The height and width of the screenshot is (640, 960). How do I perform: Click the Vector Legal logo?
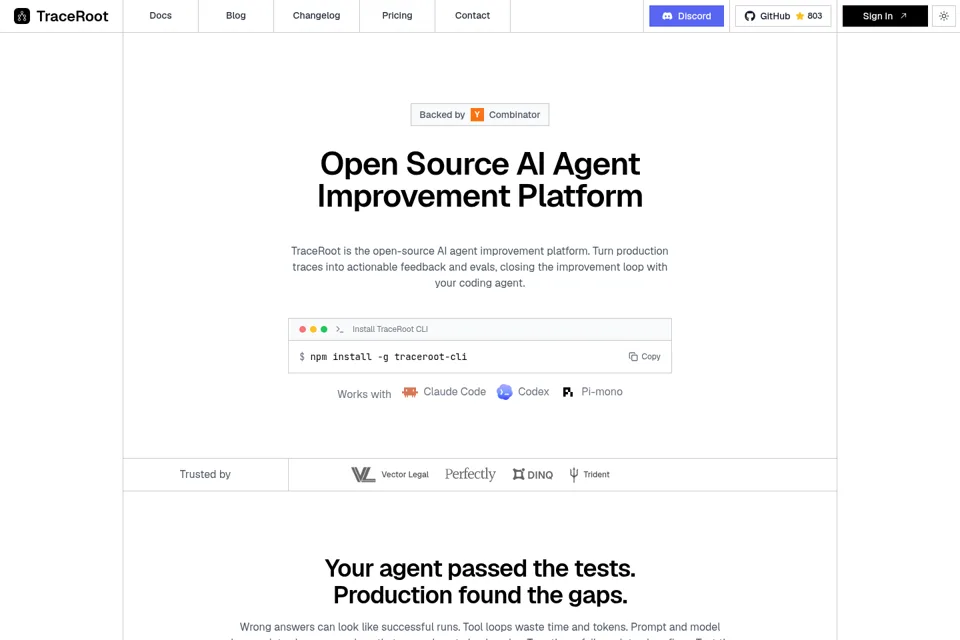[x=390, y=475]
